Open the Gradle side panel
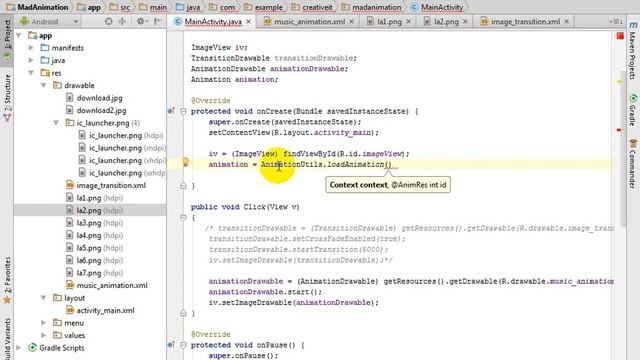 (632, 109)
